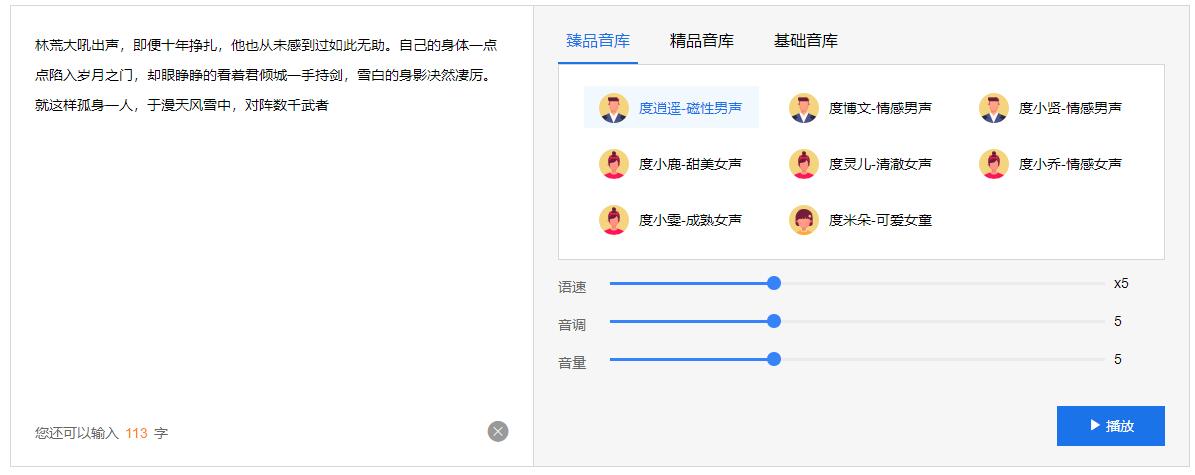Screen dimensions: 1195x475
Task: Choose voice 度灵儿-清澈女声
Action: pyautogui.click(x=860, y=164)
